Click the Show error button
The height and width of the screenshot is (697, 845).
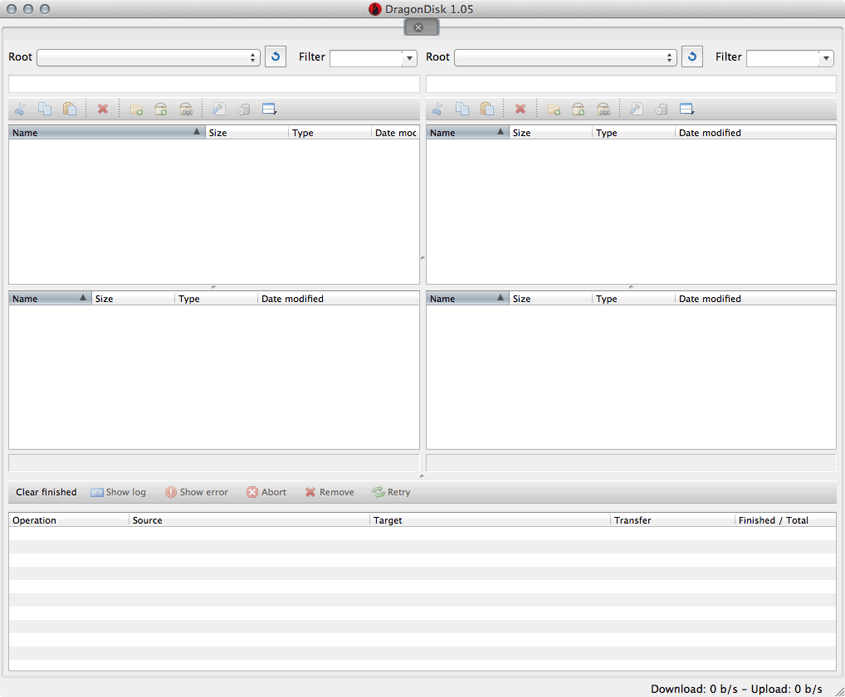(x=196, y=492)
